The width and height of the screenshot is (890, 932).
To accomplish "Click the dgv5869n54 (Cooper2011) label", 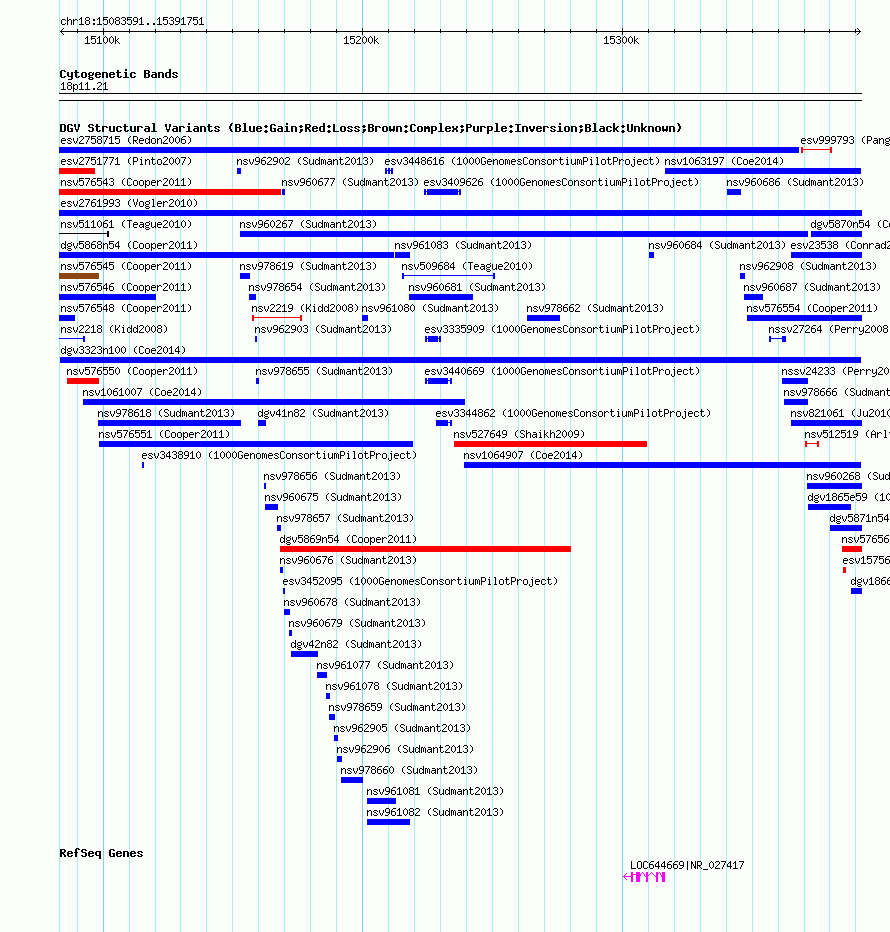I will (348, 539).
